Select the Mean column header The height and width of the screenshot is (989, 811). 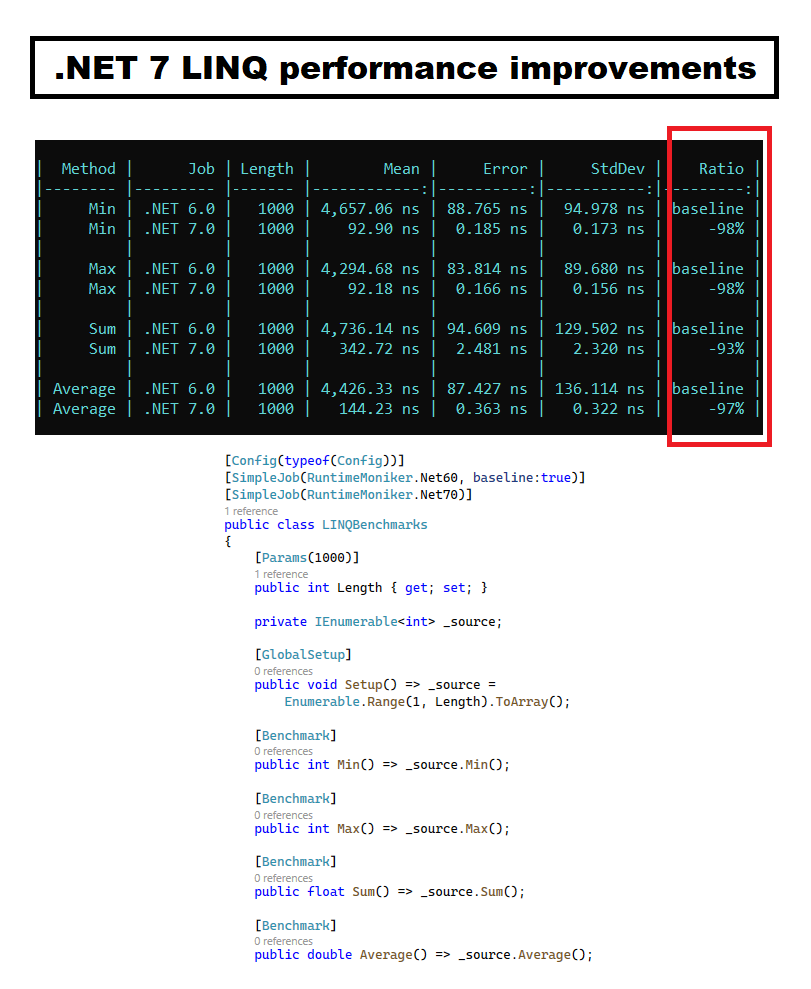(x=401, y=168)
